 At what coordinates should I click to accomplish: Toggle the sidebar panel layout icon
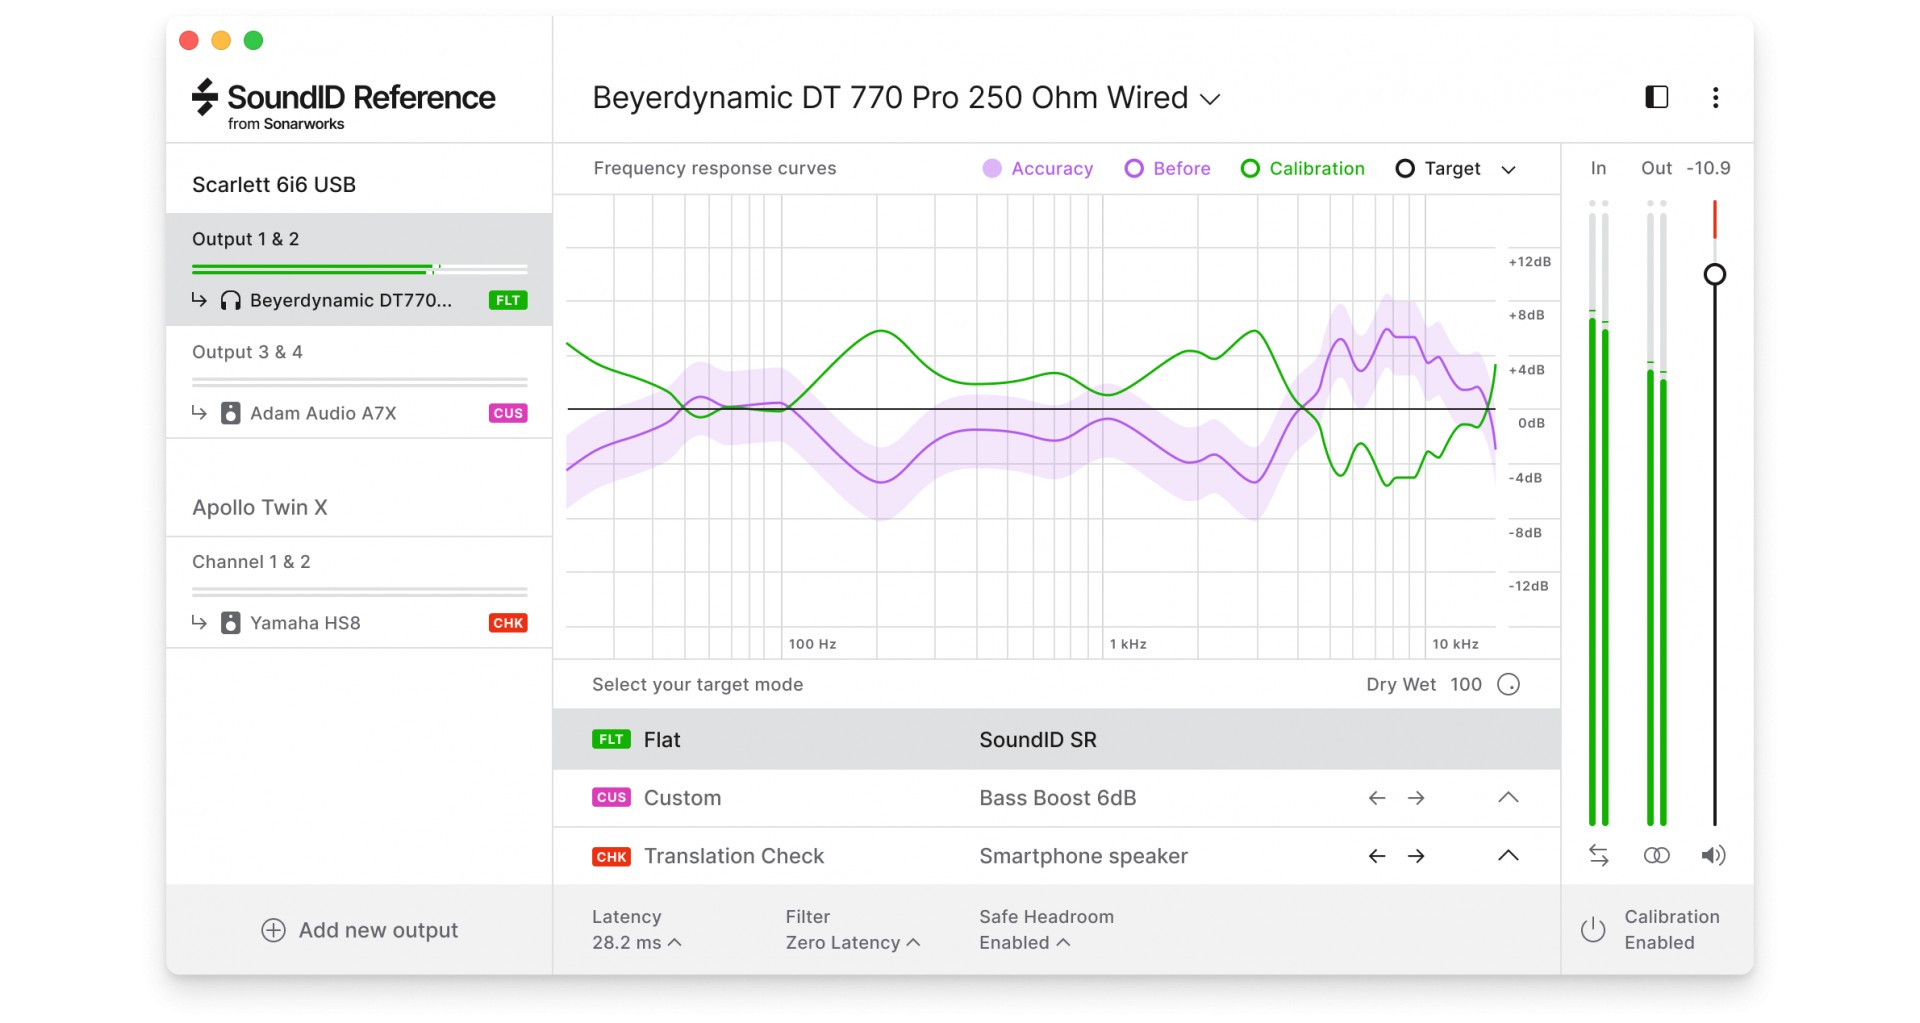click(x=1656, y=97)
